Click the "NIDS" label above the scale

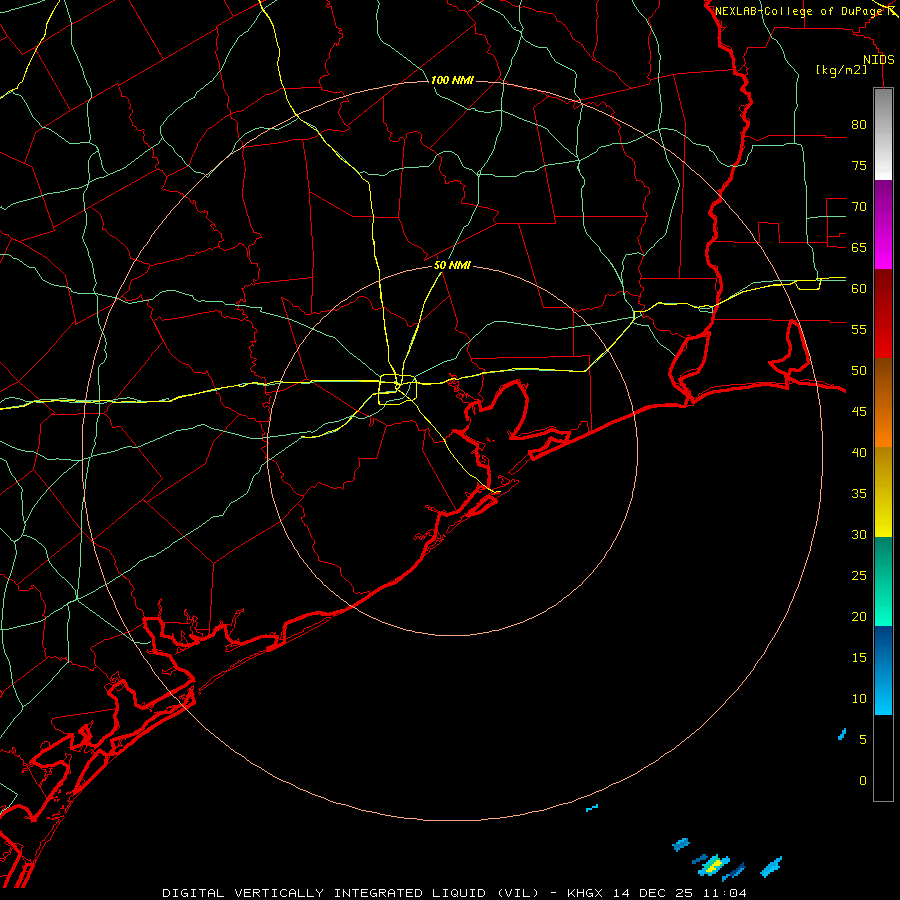pyautogui.click(x=879, y=60)
